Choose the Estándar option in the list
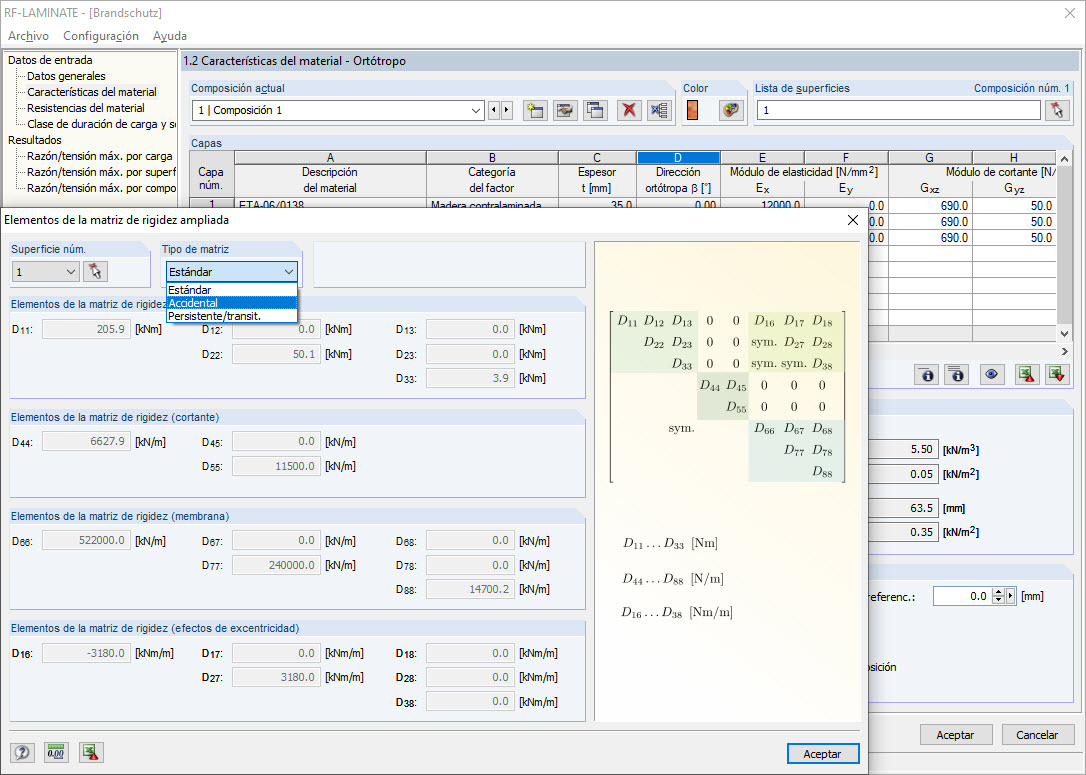 [231, 289]
